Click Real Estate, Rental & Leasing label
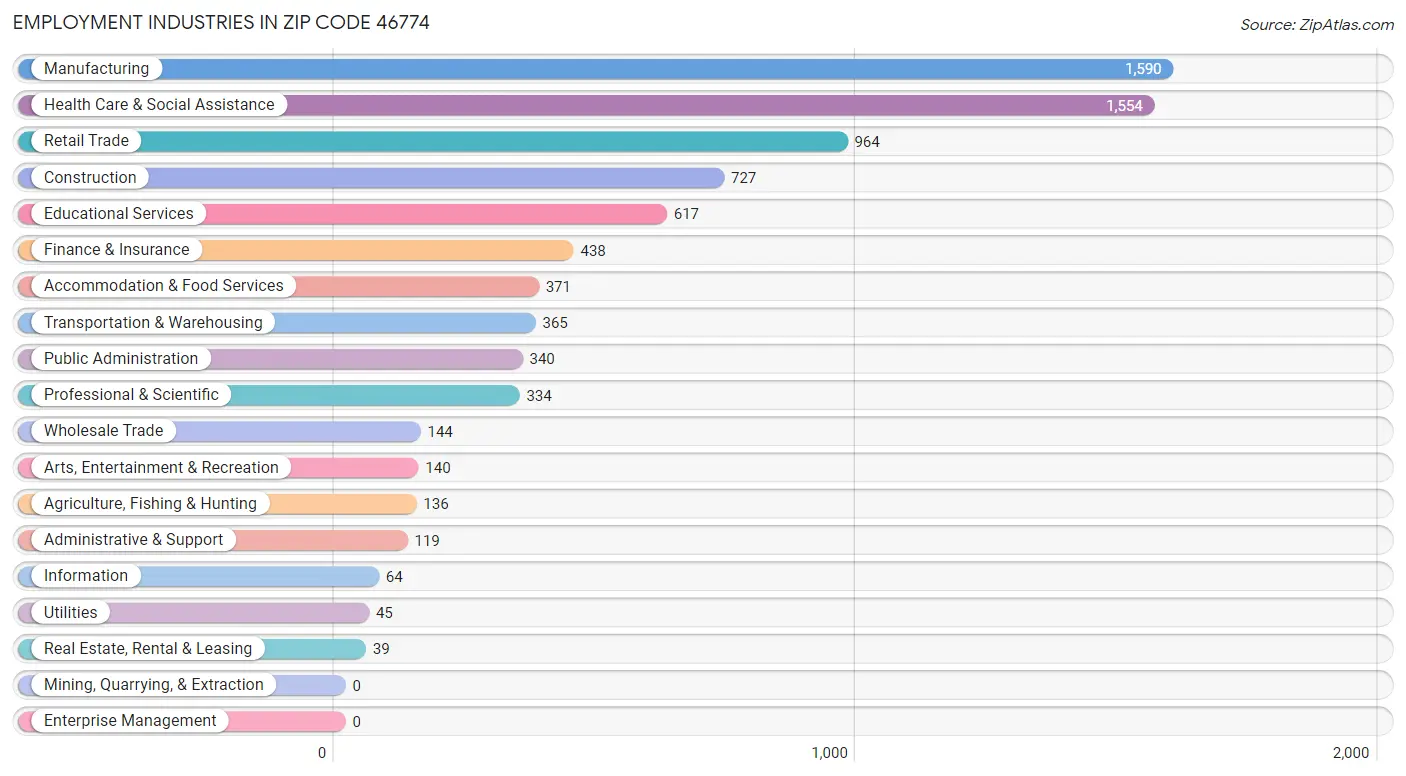Image resolution: width=1406 pixels, height=776 pixels. tap(148, 649)
